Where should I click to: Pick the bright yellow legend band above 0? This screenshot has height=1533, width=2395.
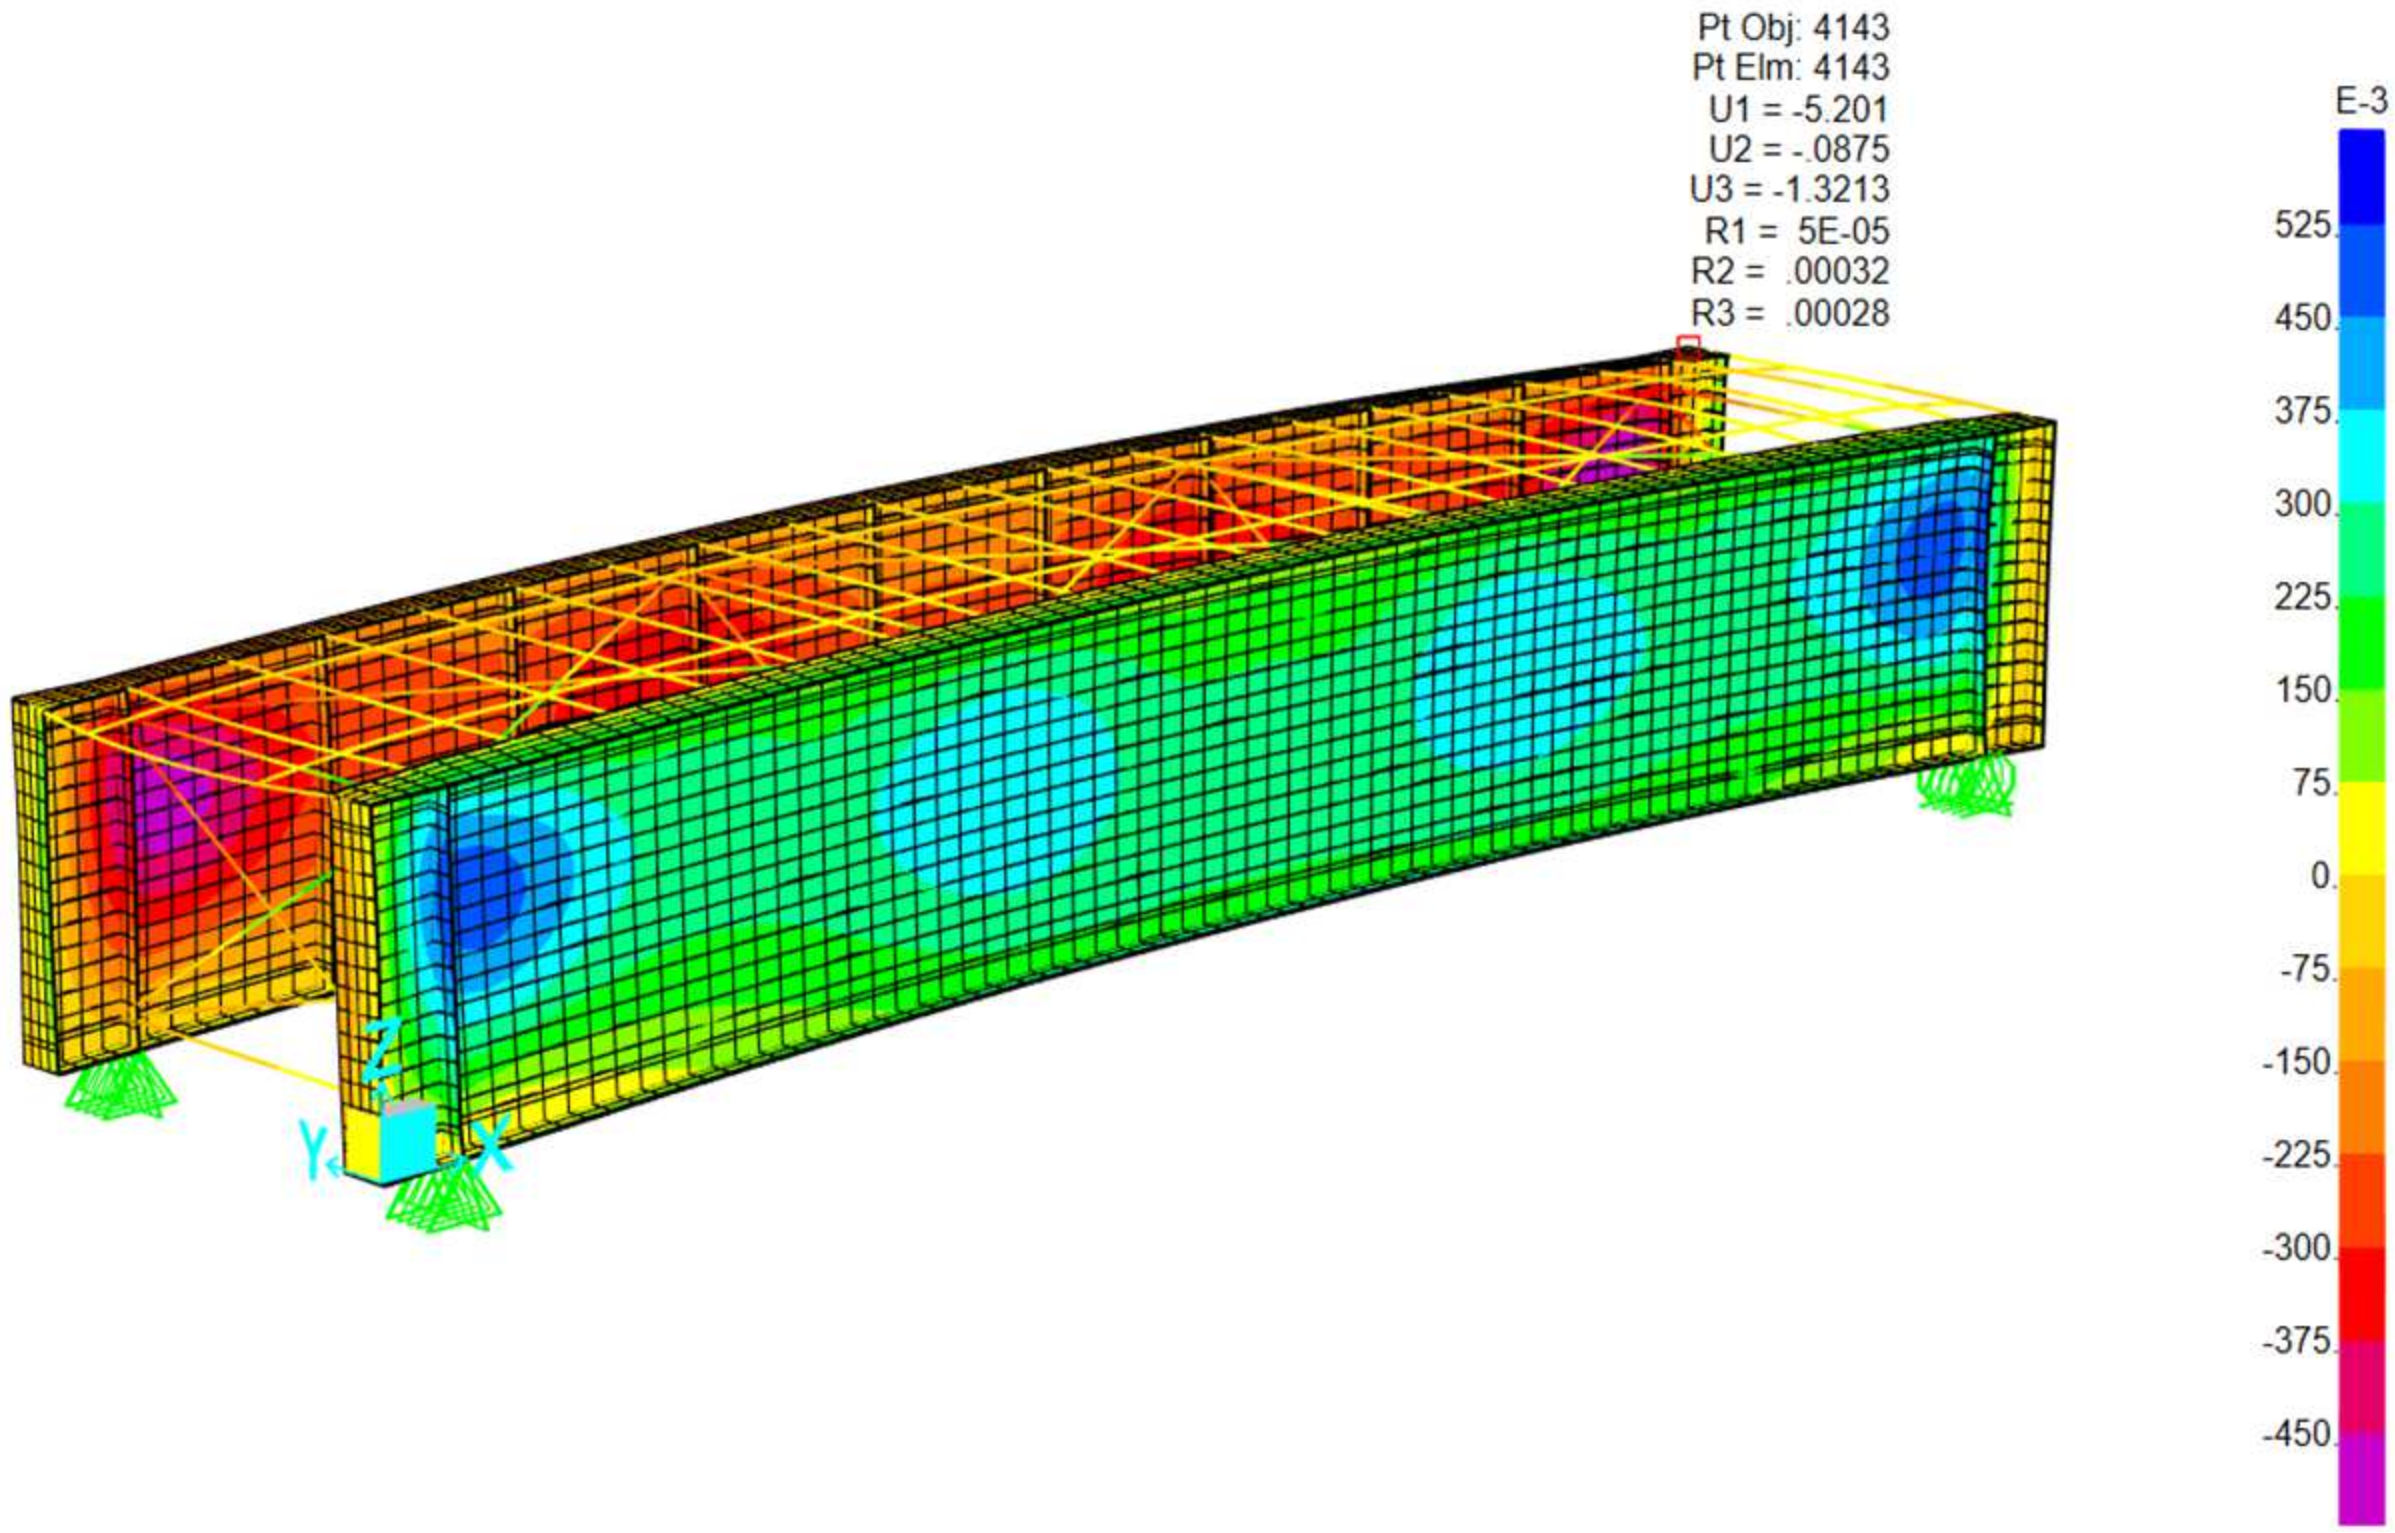pos(2360,828)
